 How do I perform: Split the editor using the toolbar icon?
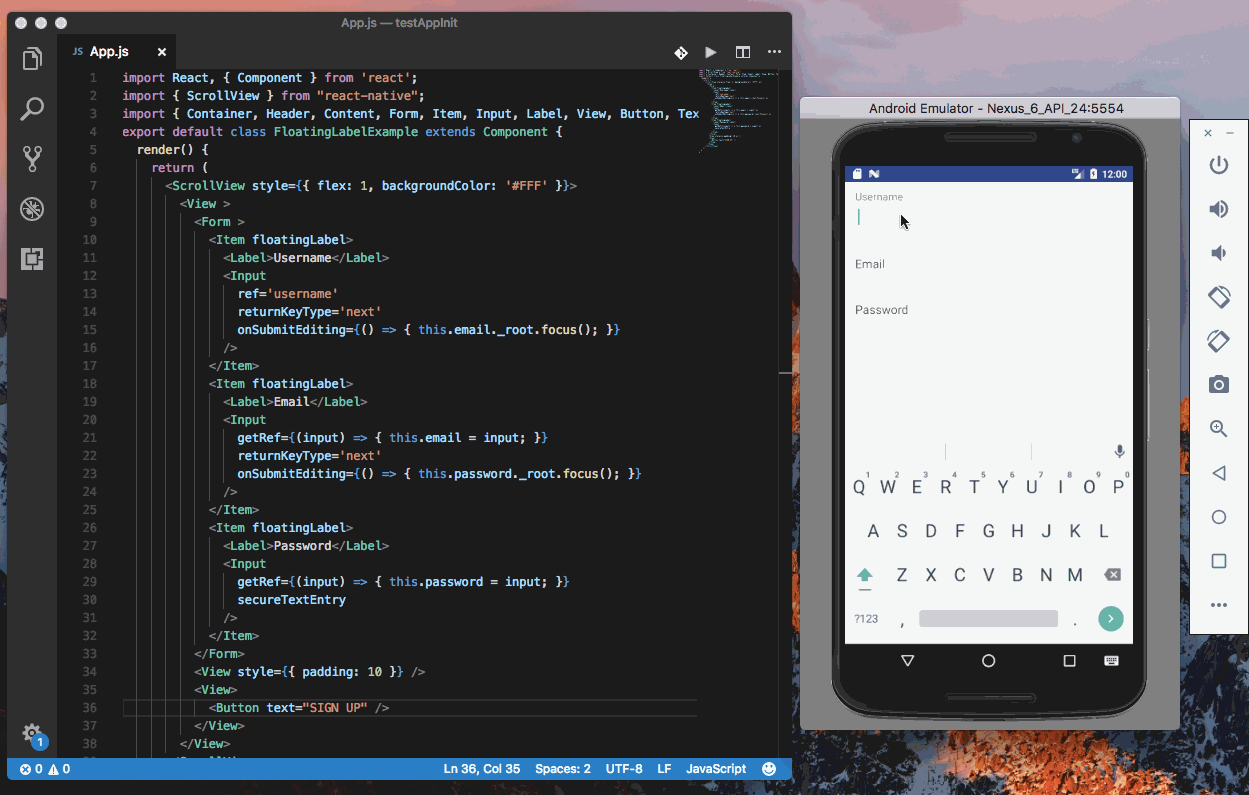(x=742, y=52)
